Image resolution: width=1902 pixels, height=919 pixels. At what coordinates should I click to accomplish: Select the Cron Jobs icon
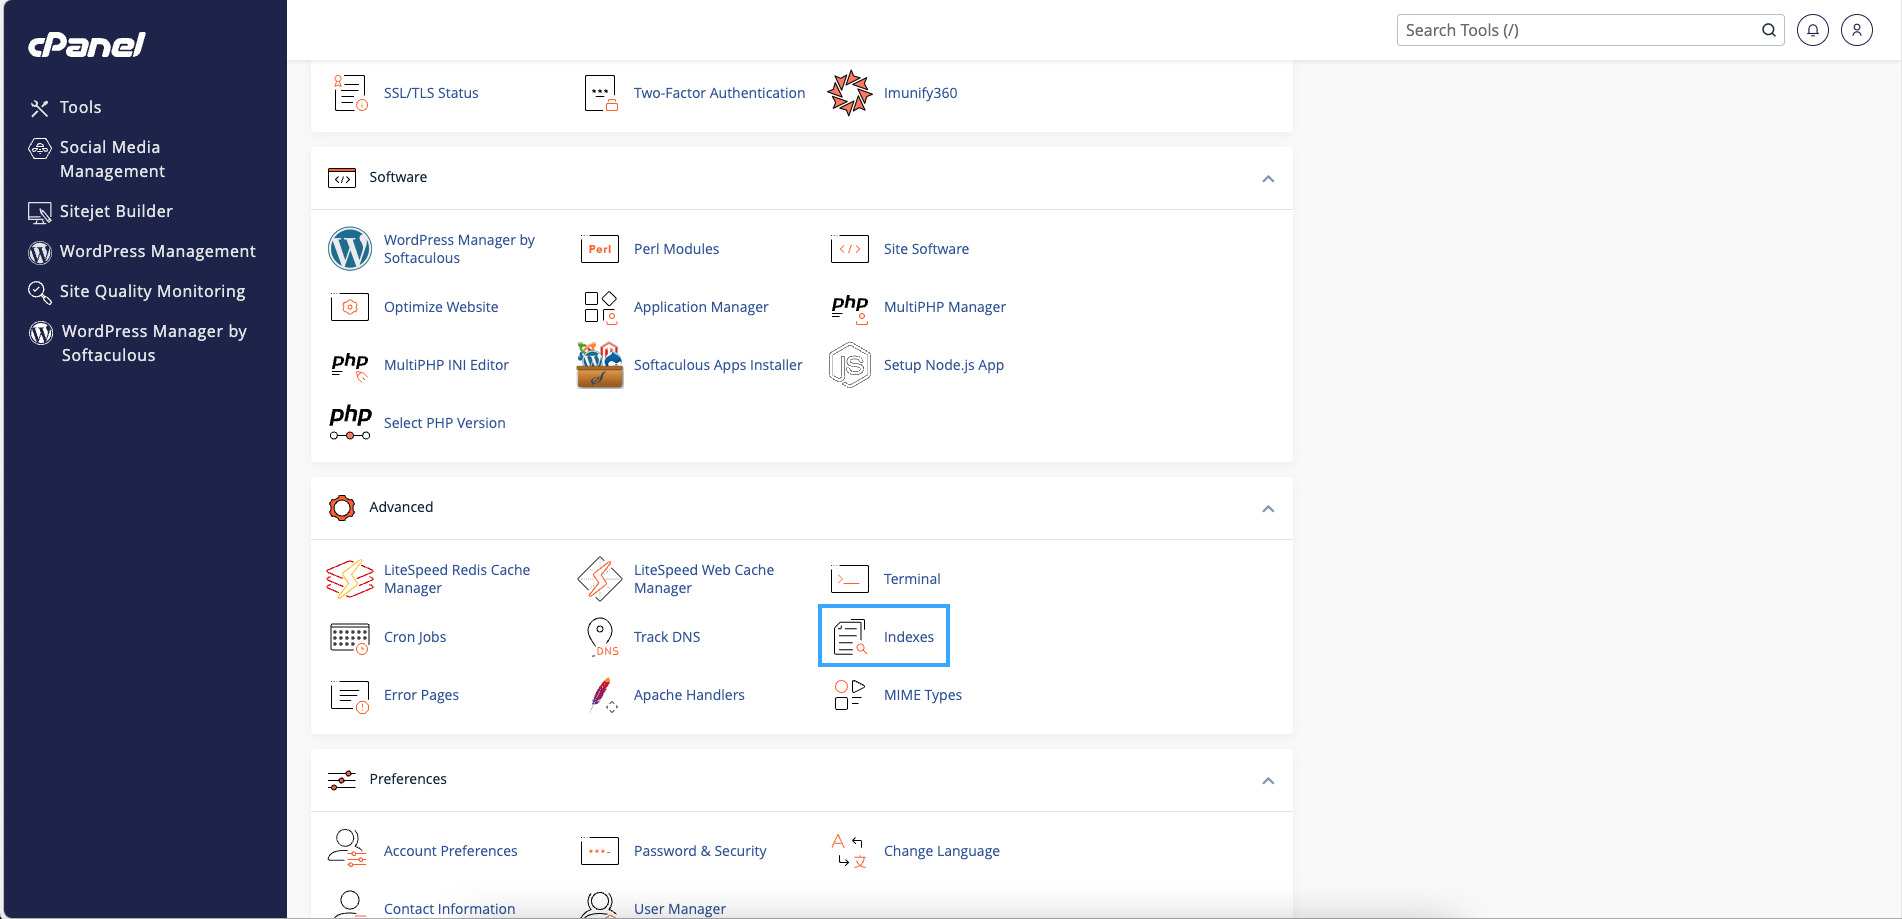coord(348,637)
